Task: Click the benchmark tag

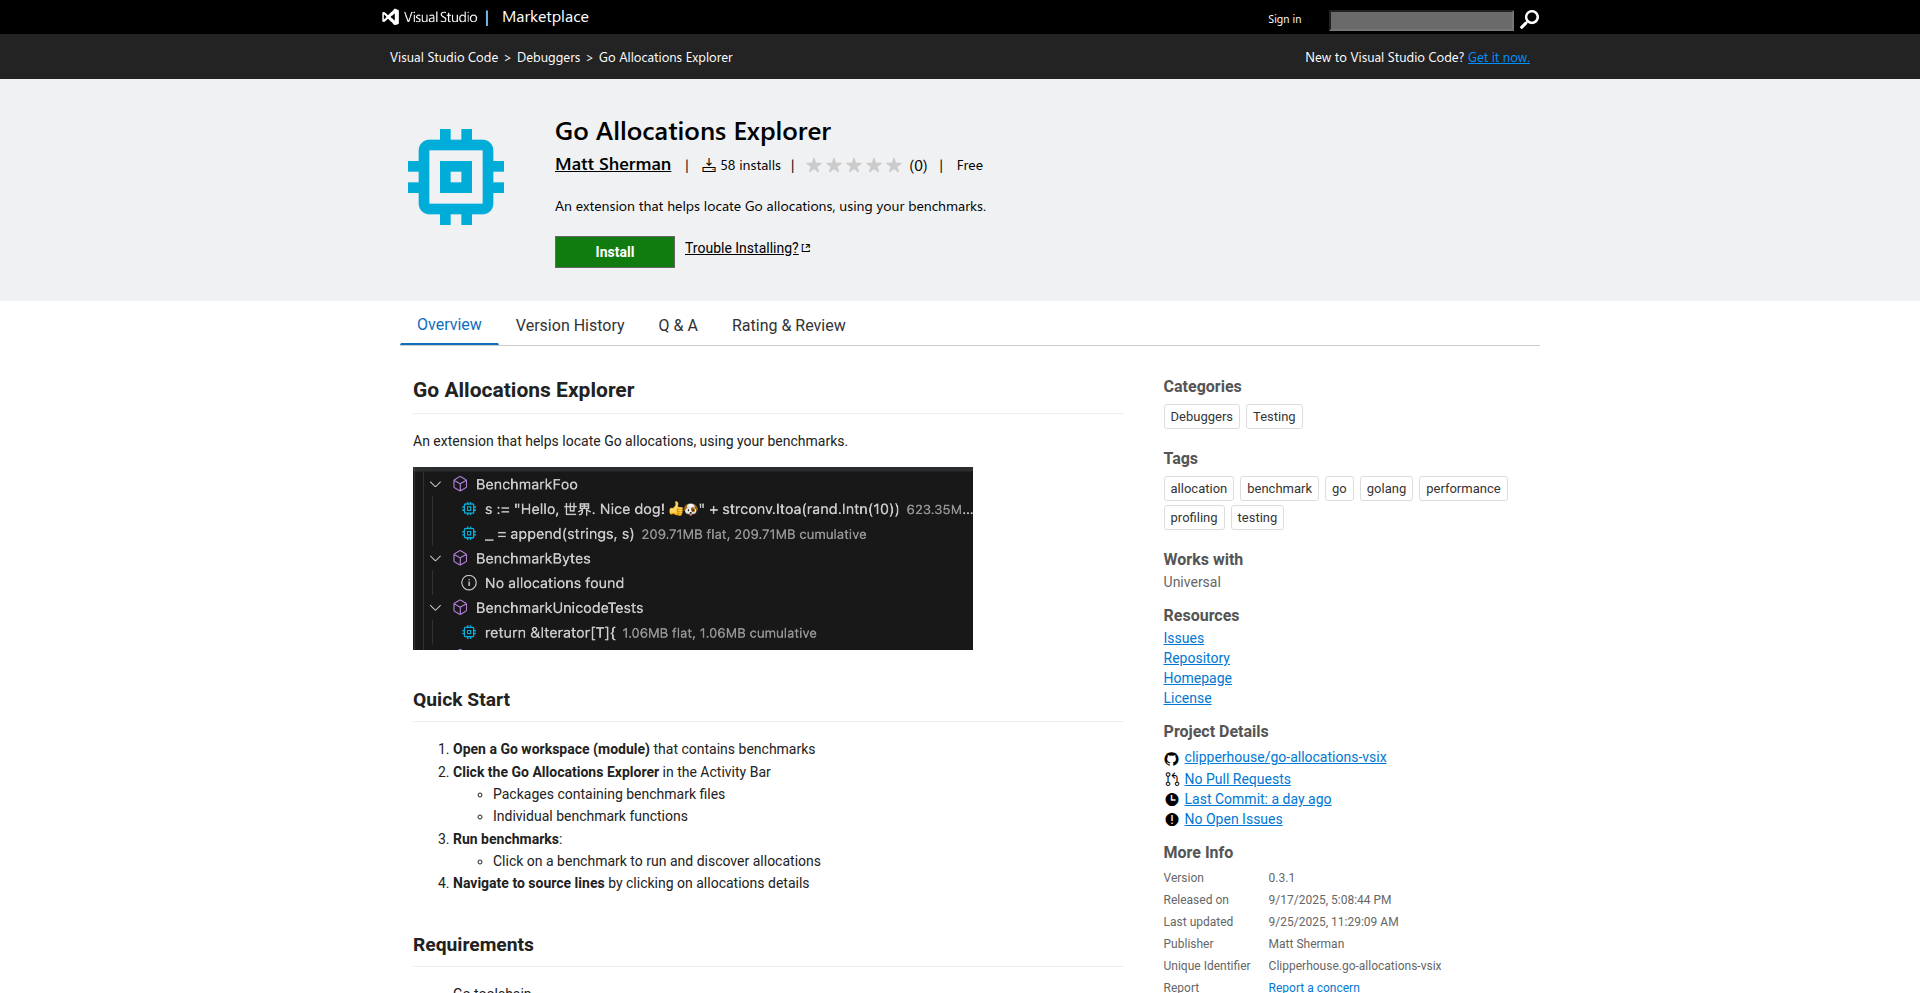Action: coord(1279,489)
